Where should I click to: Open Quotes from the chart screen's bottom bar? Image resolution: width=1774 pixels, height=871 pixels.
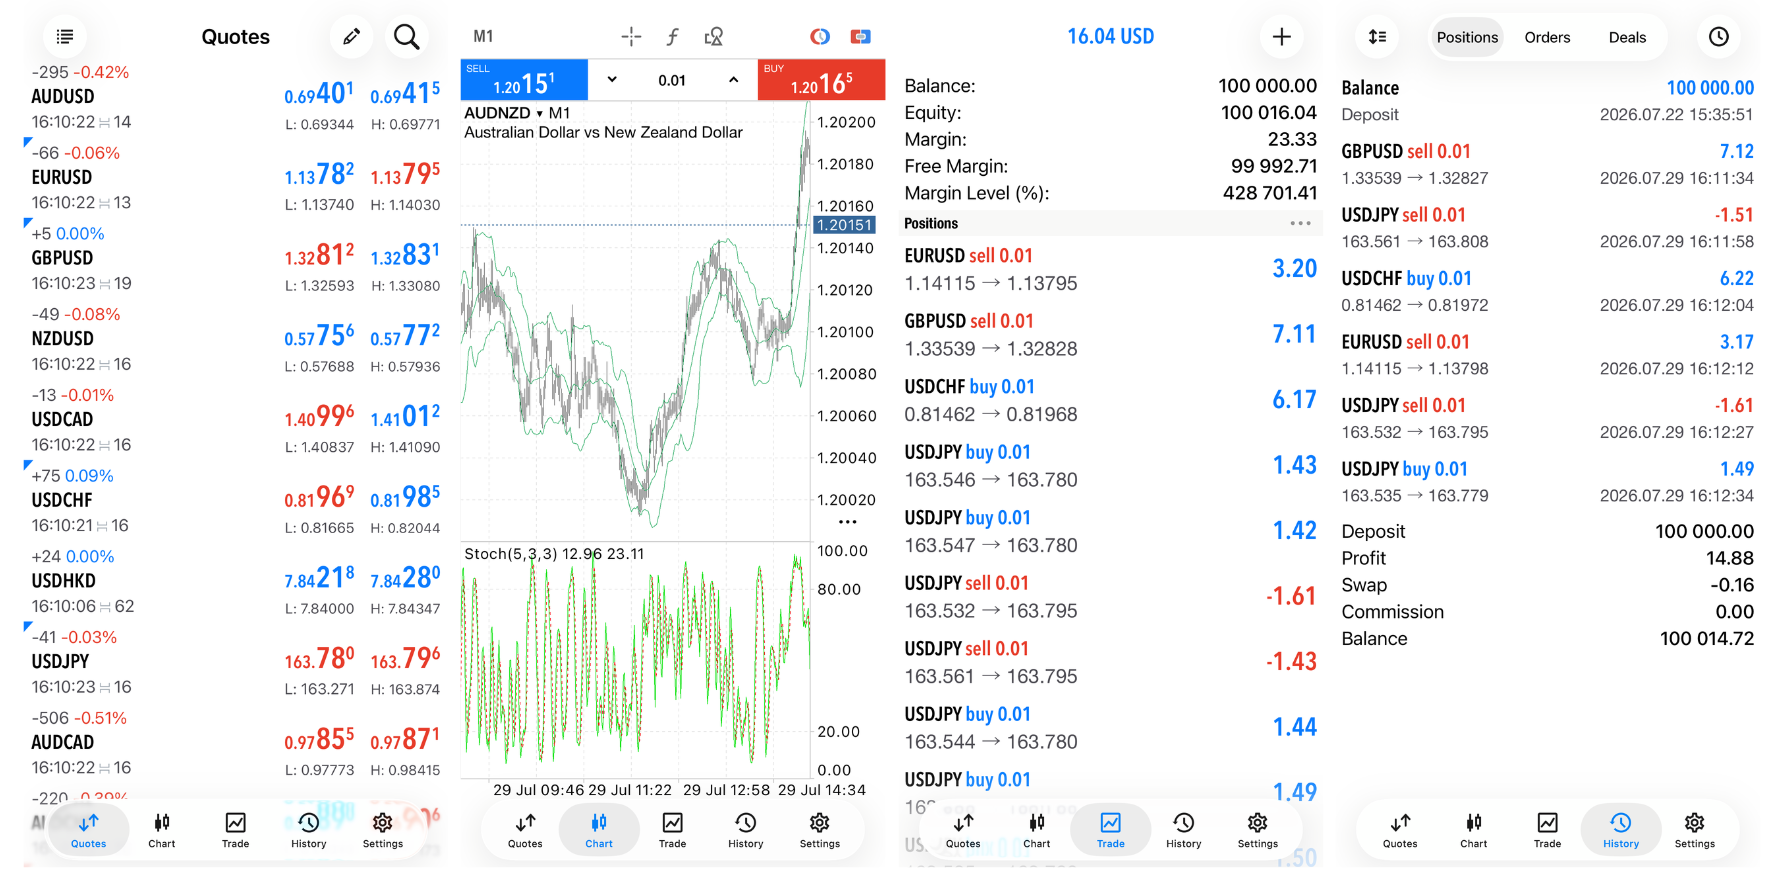point(525,830)
